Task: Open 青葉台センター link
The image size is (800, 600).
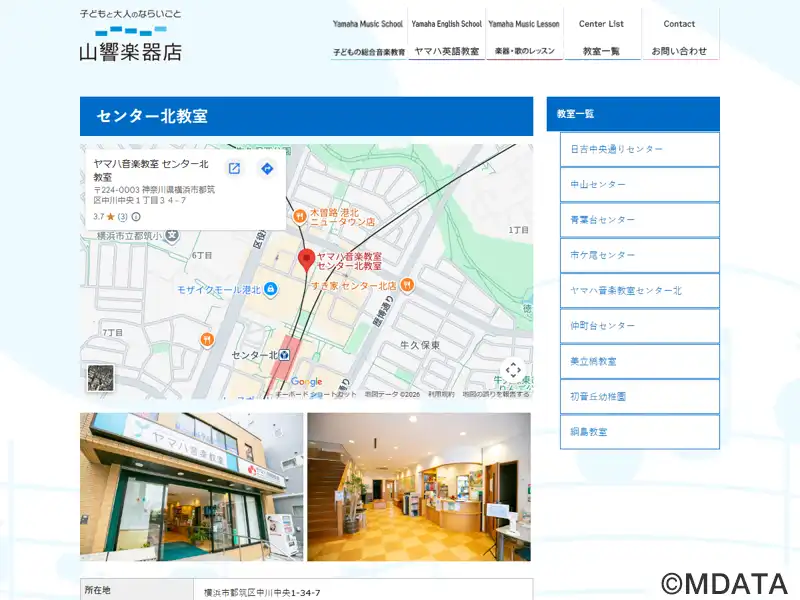Action: [640, 220]
